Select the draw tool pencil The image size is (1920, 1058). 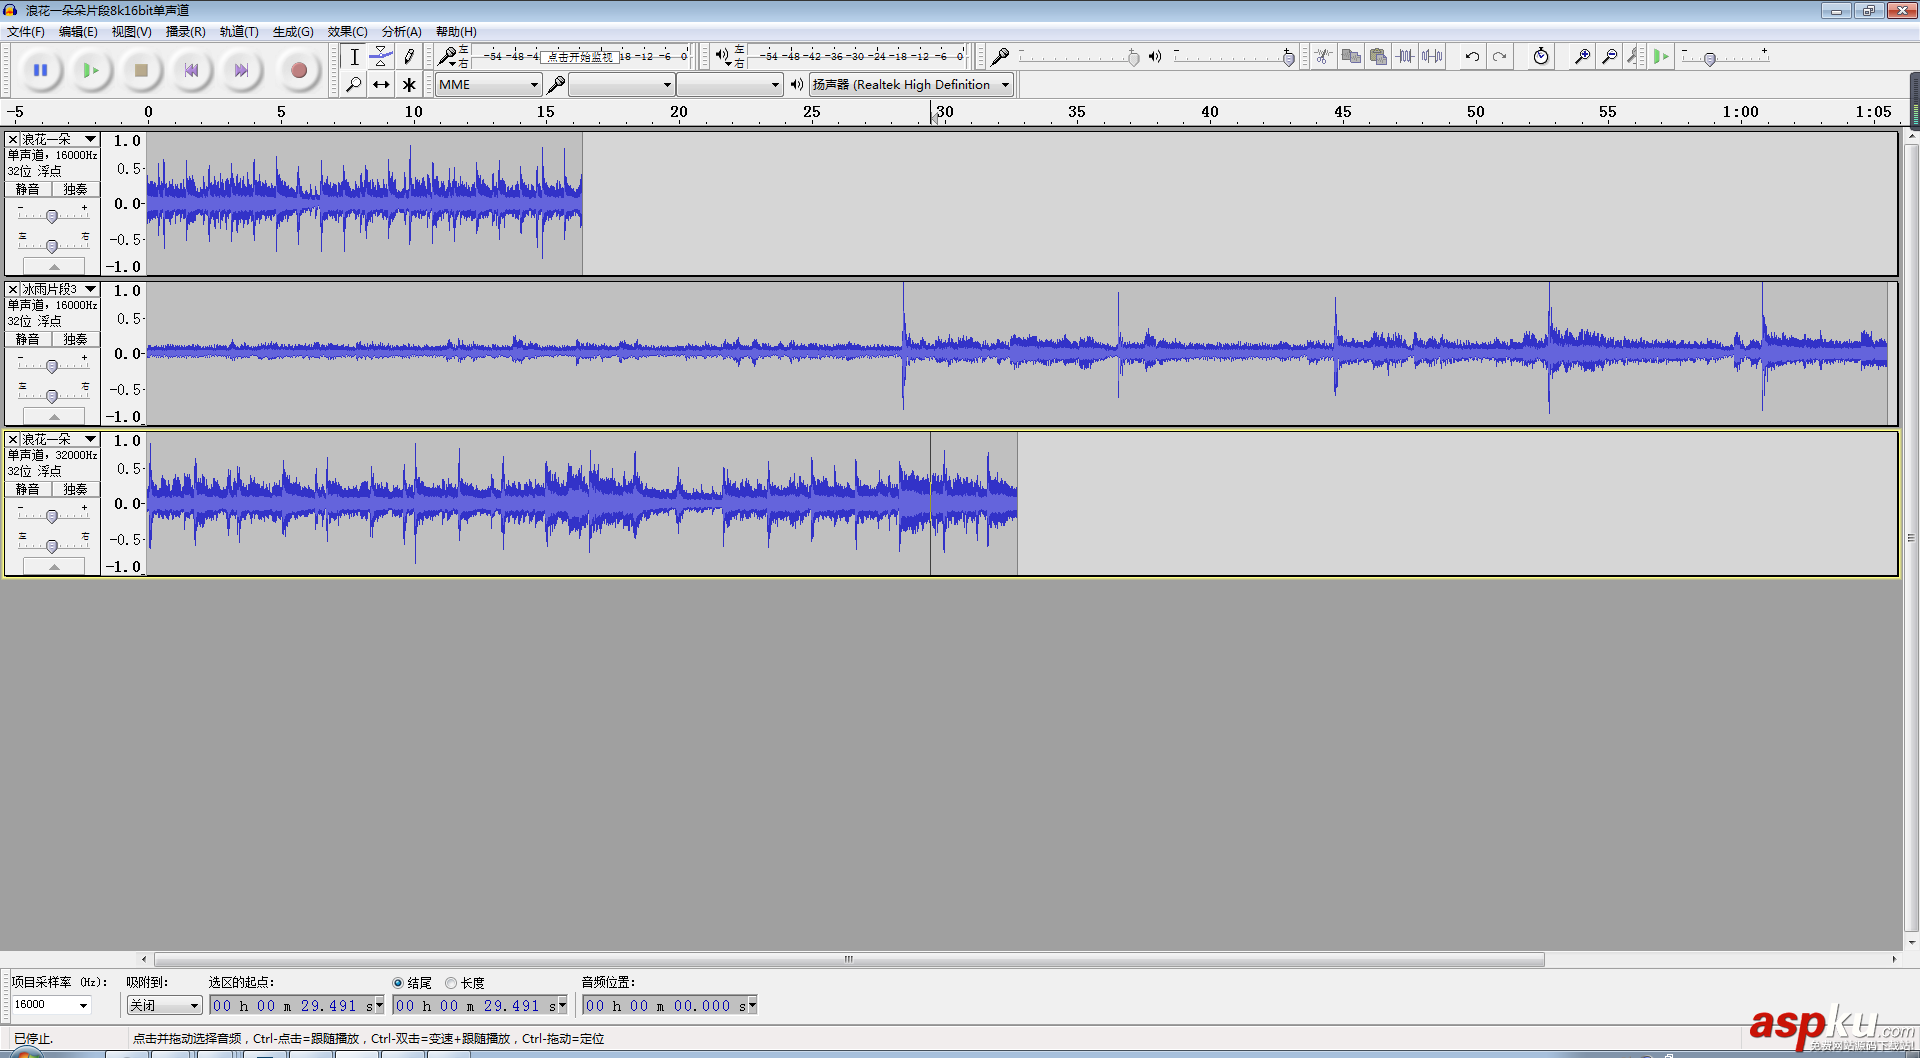(408, 57)
